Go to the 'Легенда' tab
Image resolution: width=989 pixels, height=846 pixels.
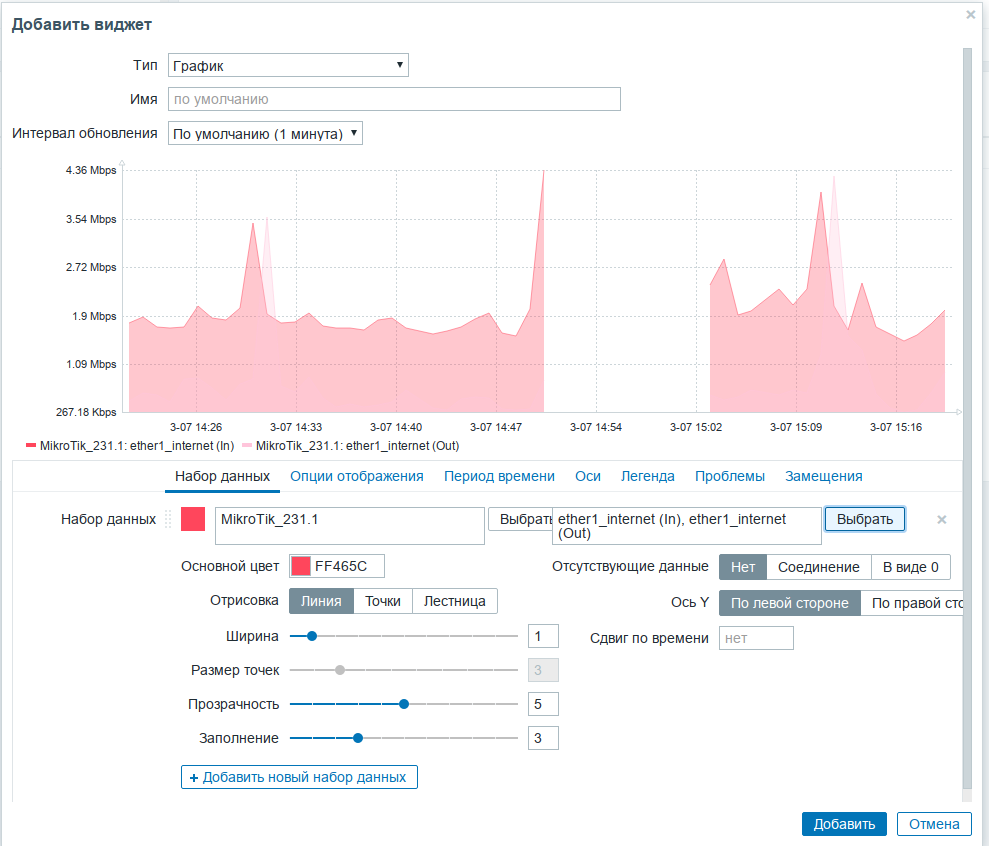pos(647,476)
